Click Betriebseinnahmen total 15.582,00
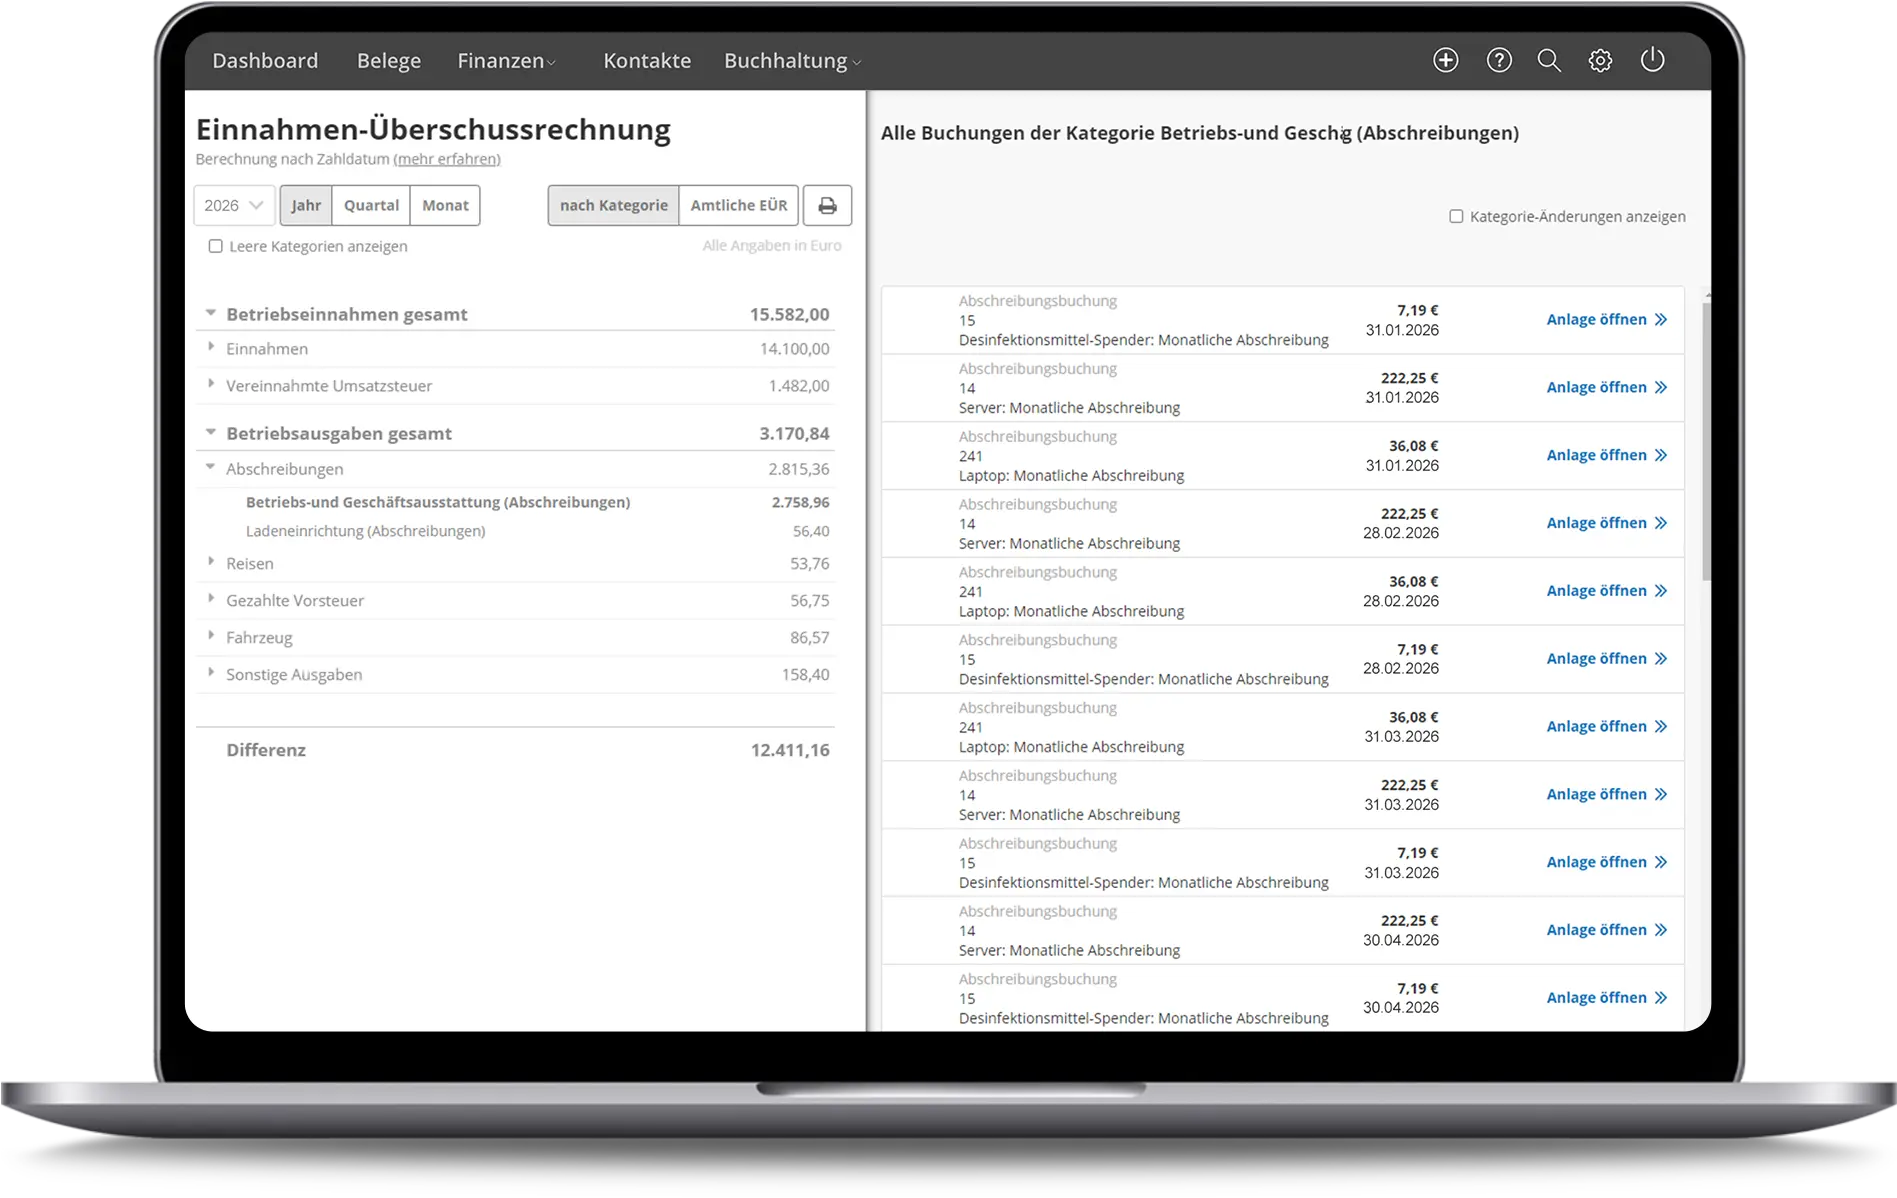1897x1198 pixels. [x=789, y=314]
